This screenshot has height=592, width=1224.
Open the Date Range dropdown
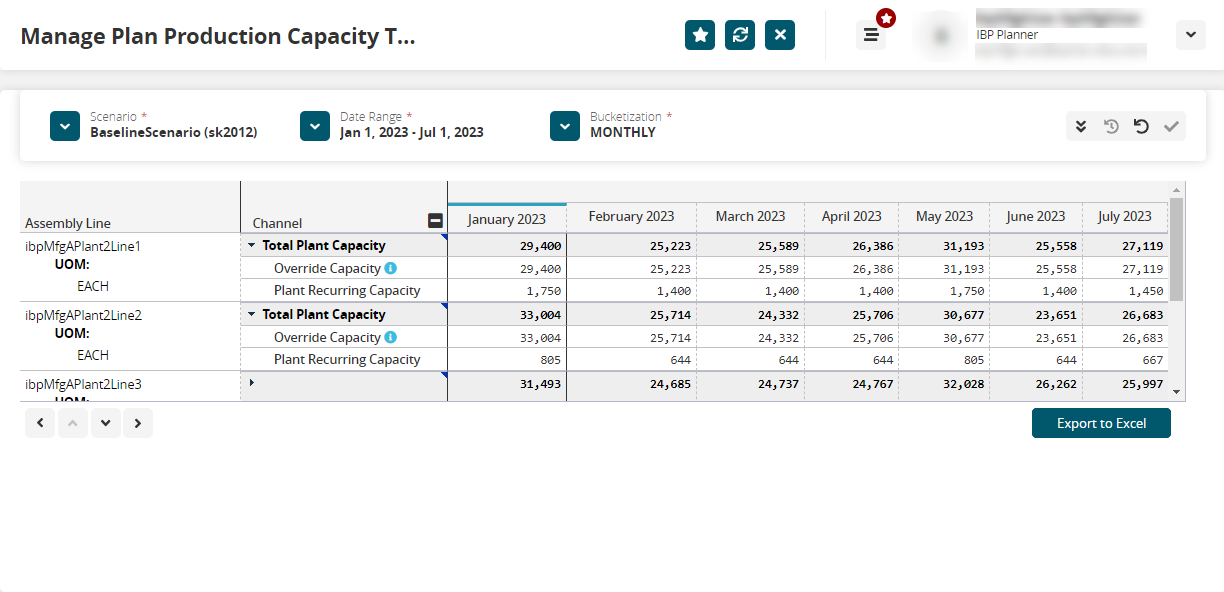click(315, 126)
